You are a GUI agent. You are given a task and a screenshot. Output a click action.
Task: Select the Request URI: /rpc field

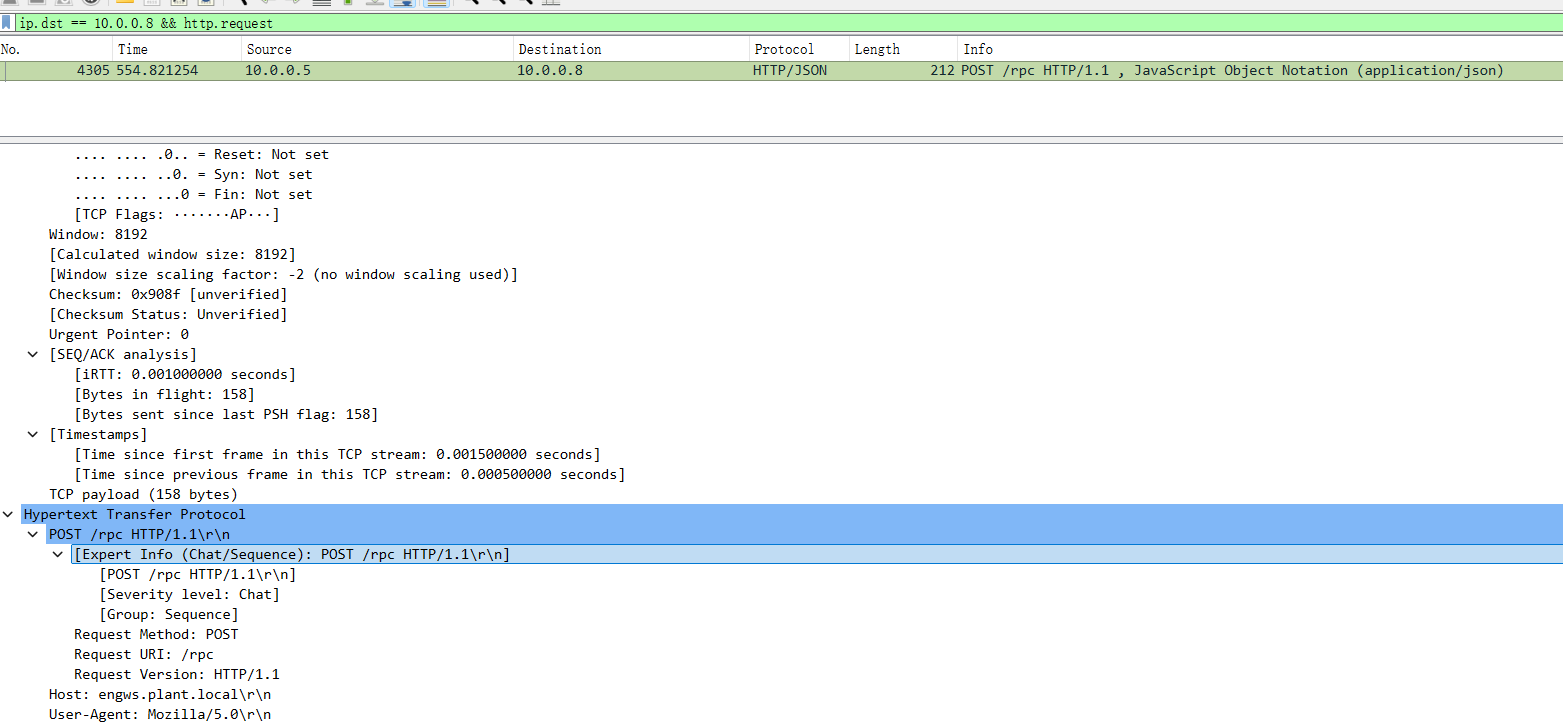pyautogui.click(x=144, y=654)
